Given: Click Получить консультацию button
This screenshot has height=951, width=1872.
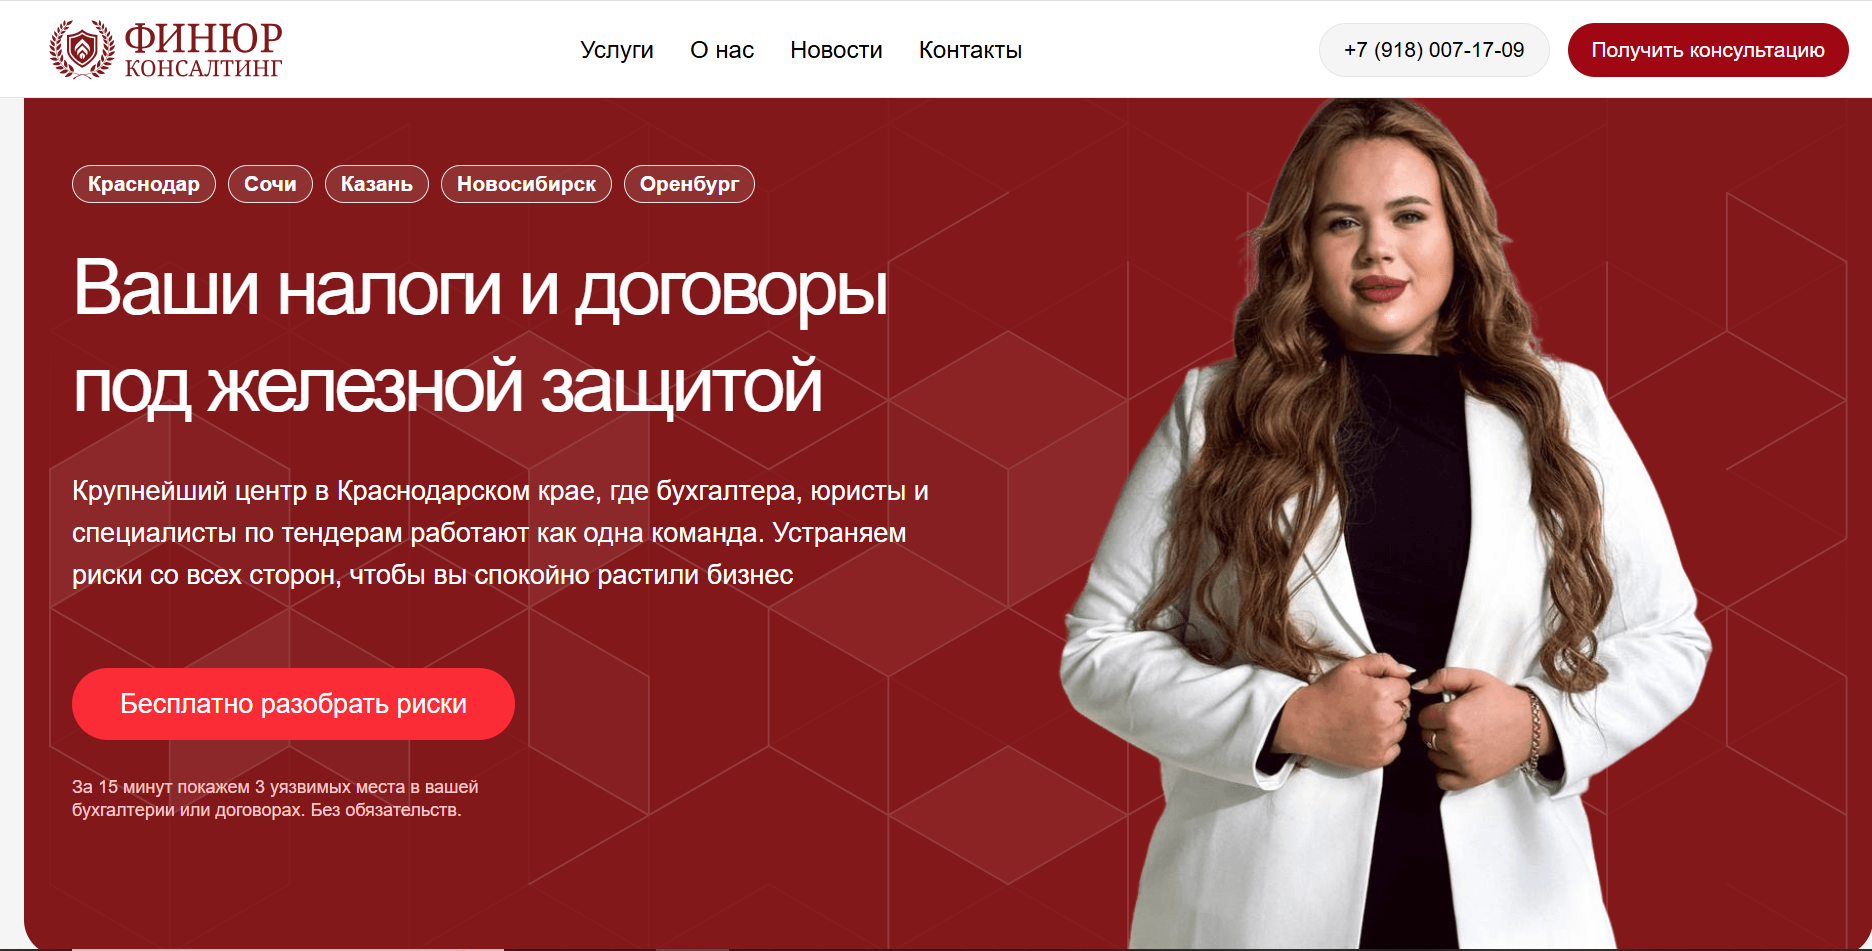Looking at the screenshot, I should point(1708,50).
